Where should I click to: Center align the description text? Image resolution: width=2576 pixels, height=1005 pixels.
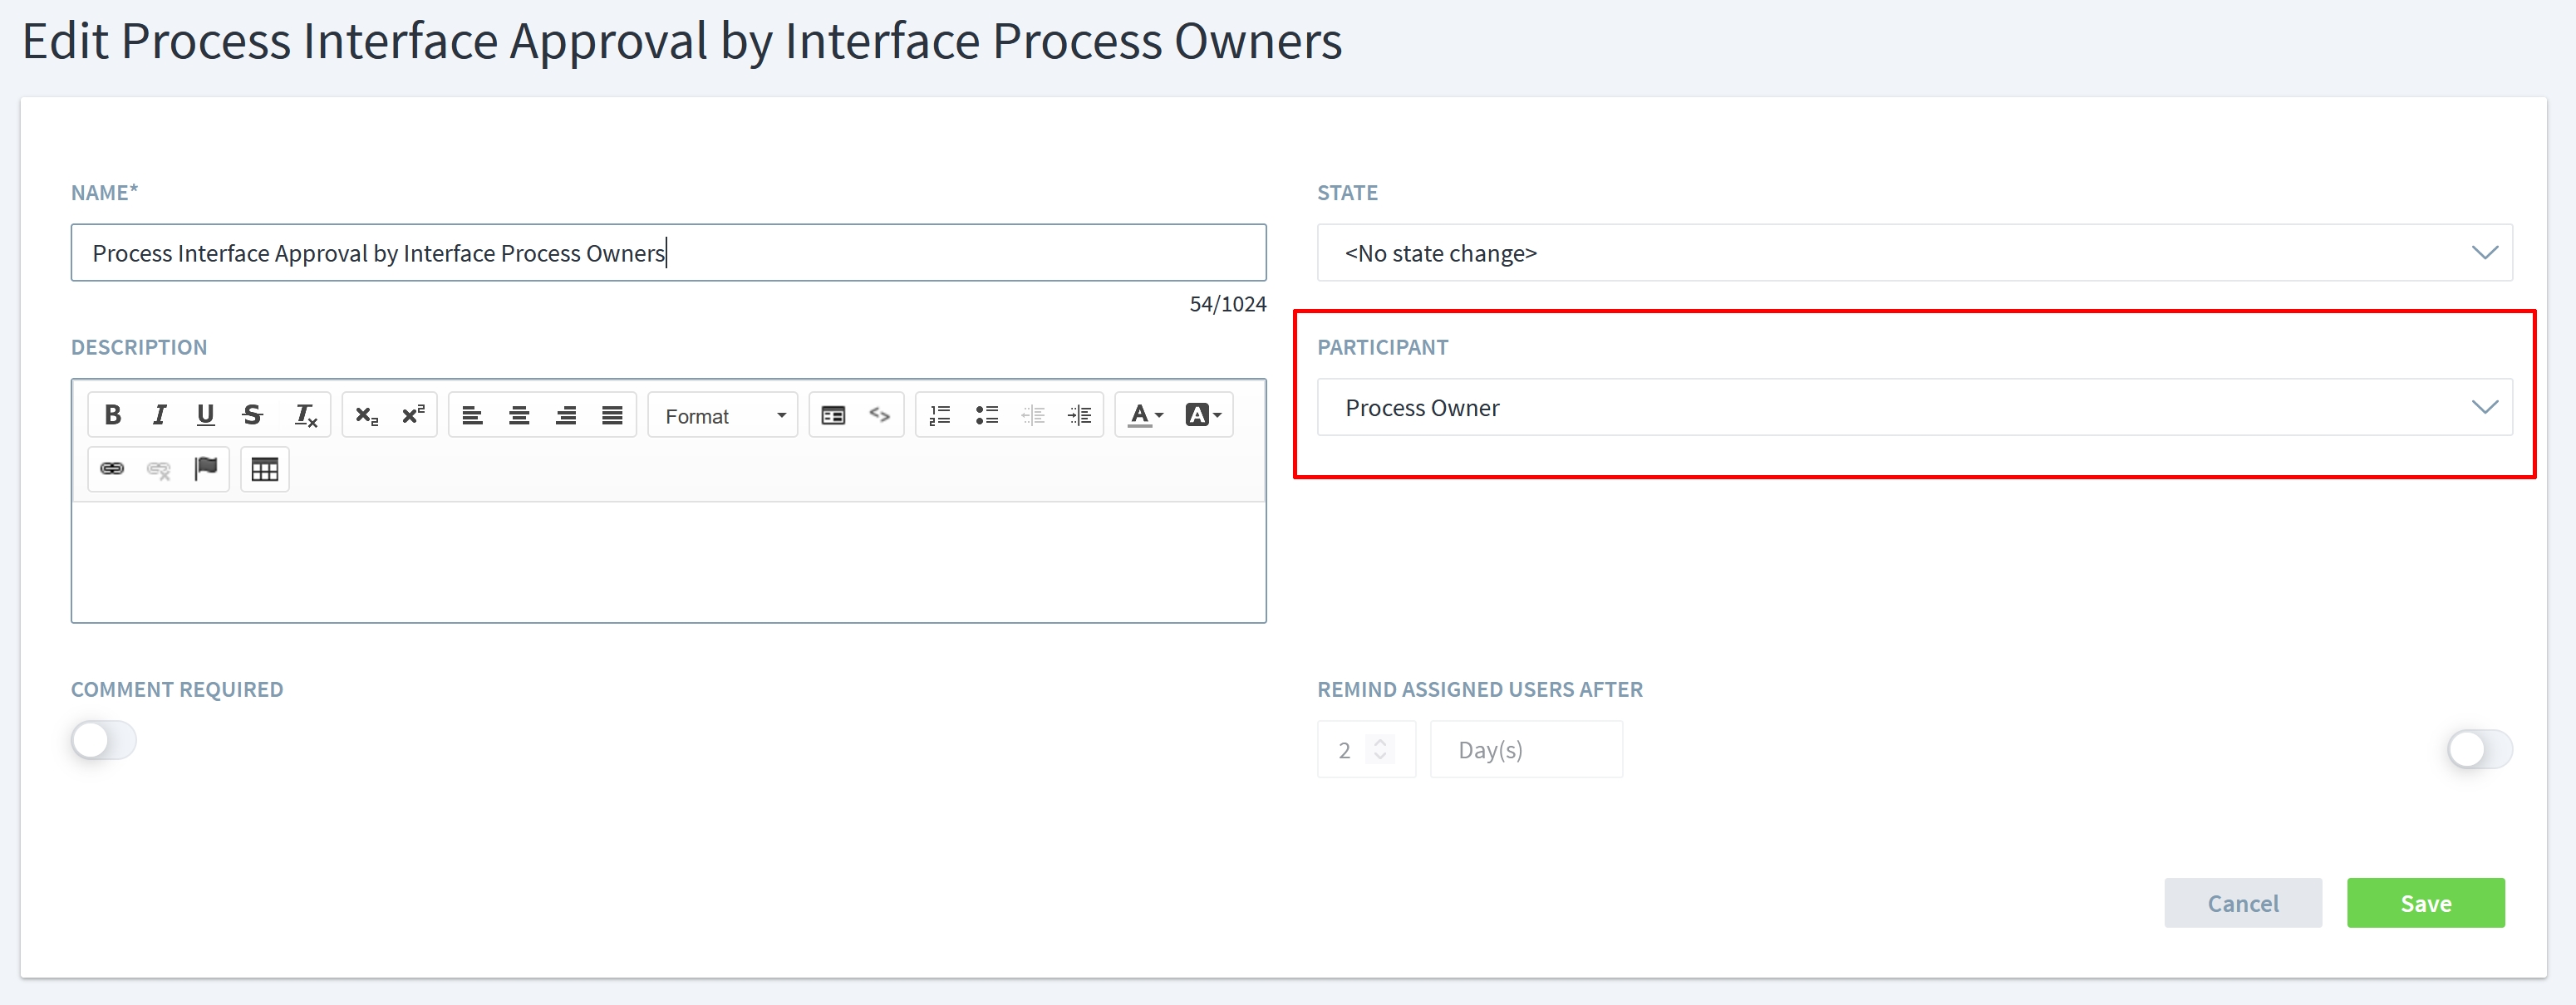point(519,414)
